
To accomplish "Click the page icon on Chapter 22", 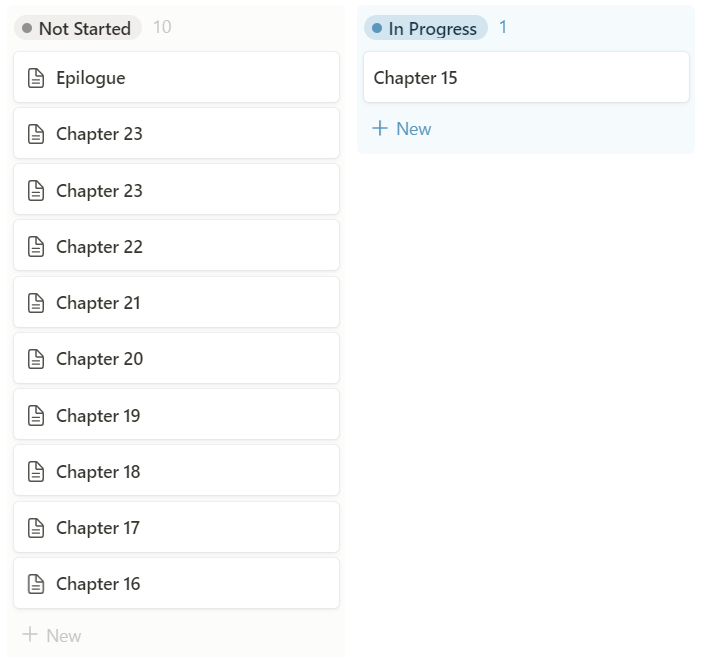I will point(36,247).
